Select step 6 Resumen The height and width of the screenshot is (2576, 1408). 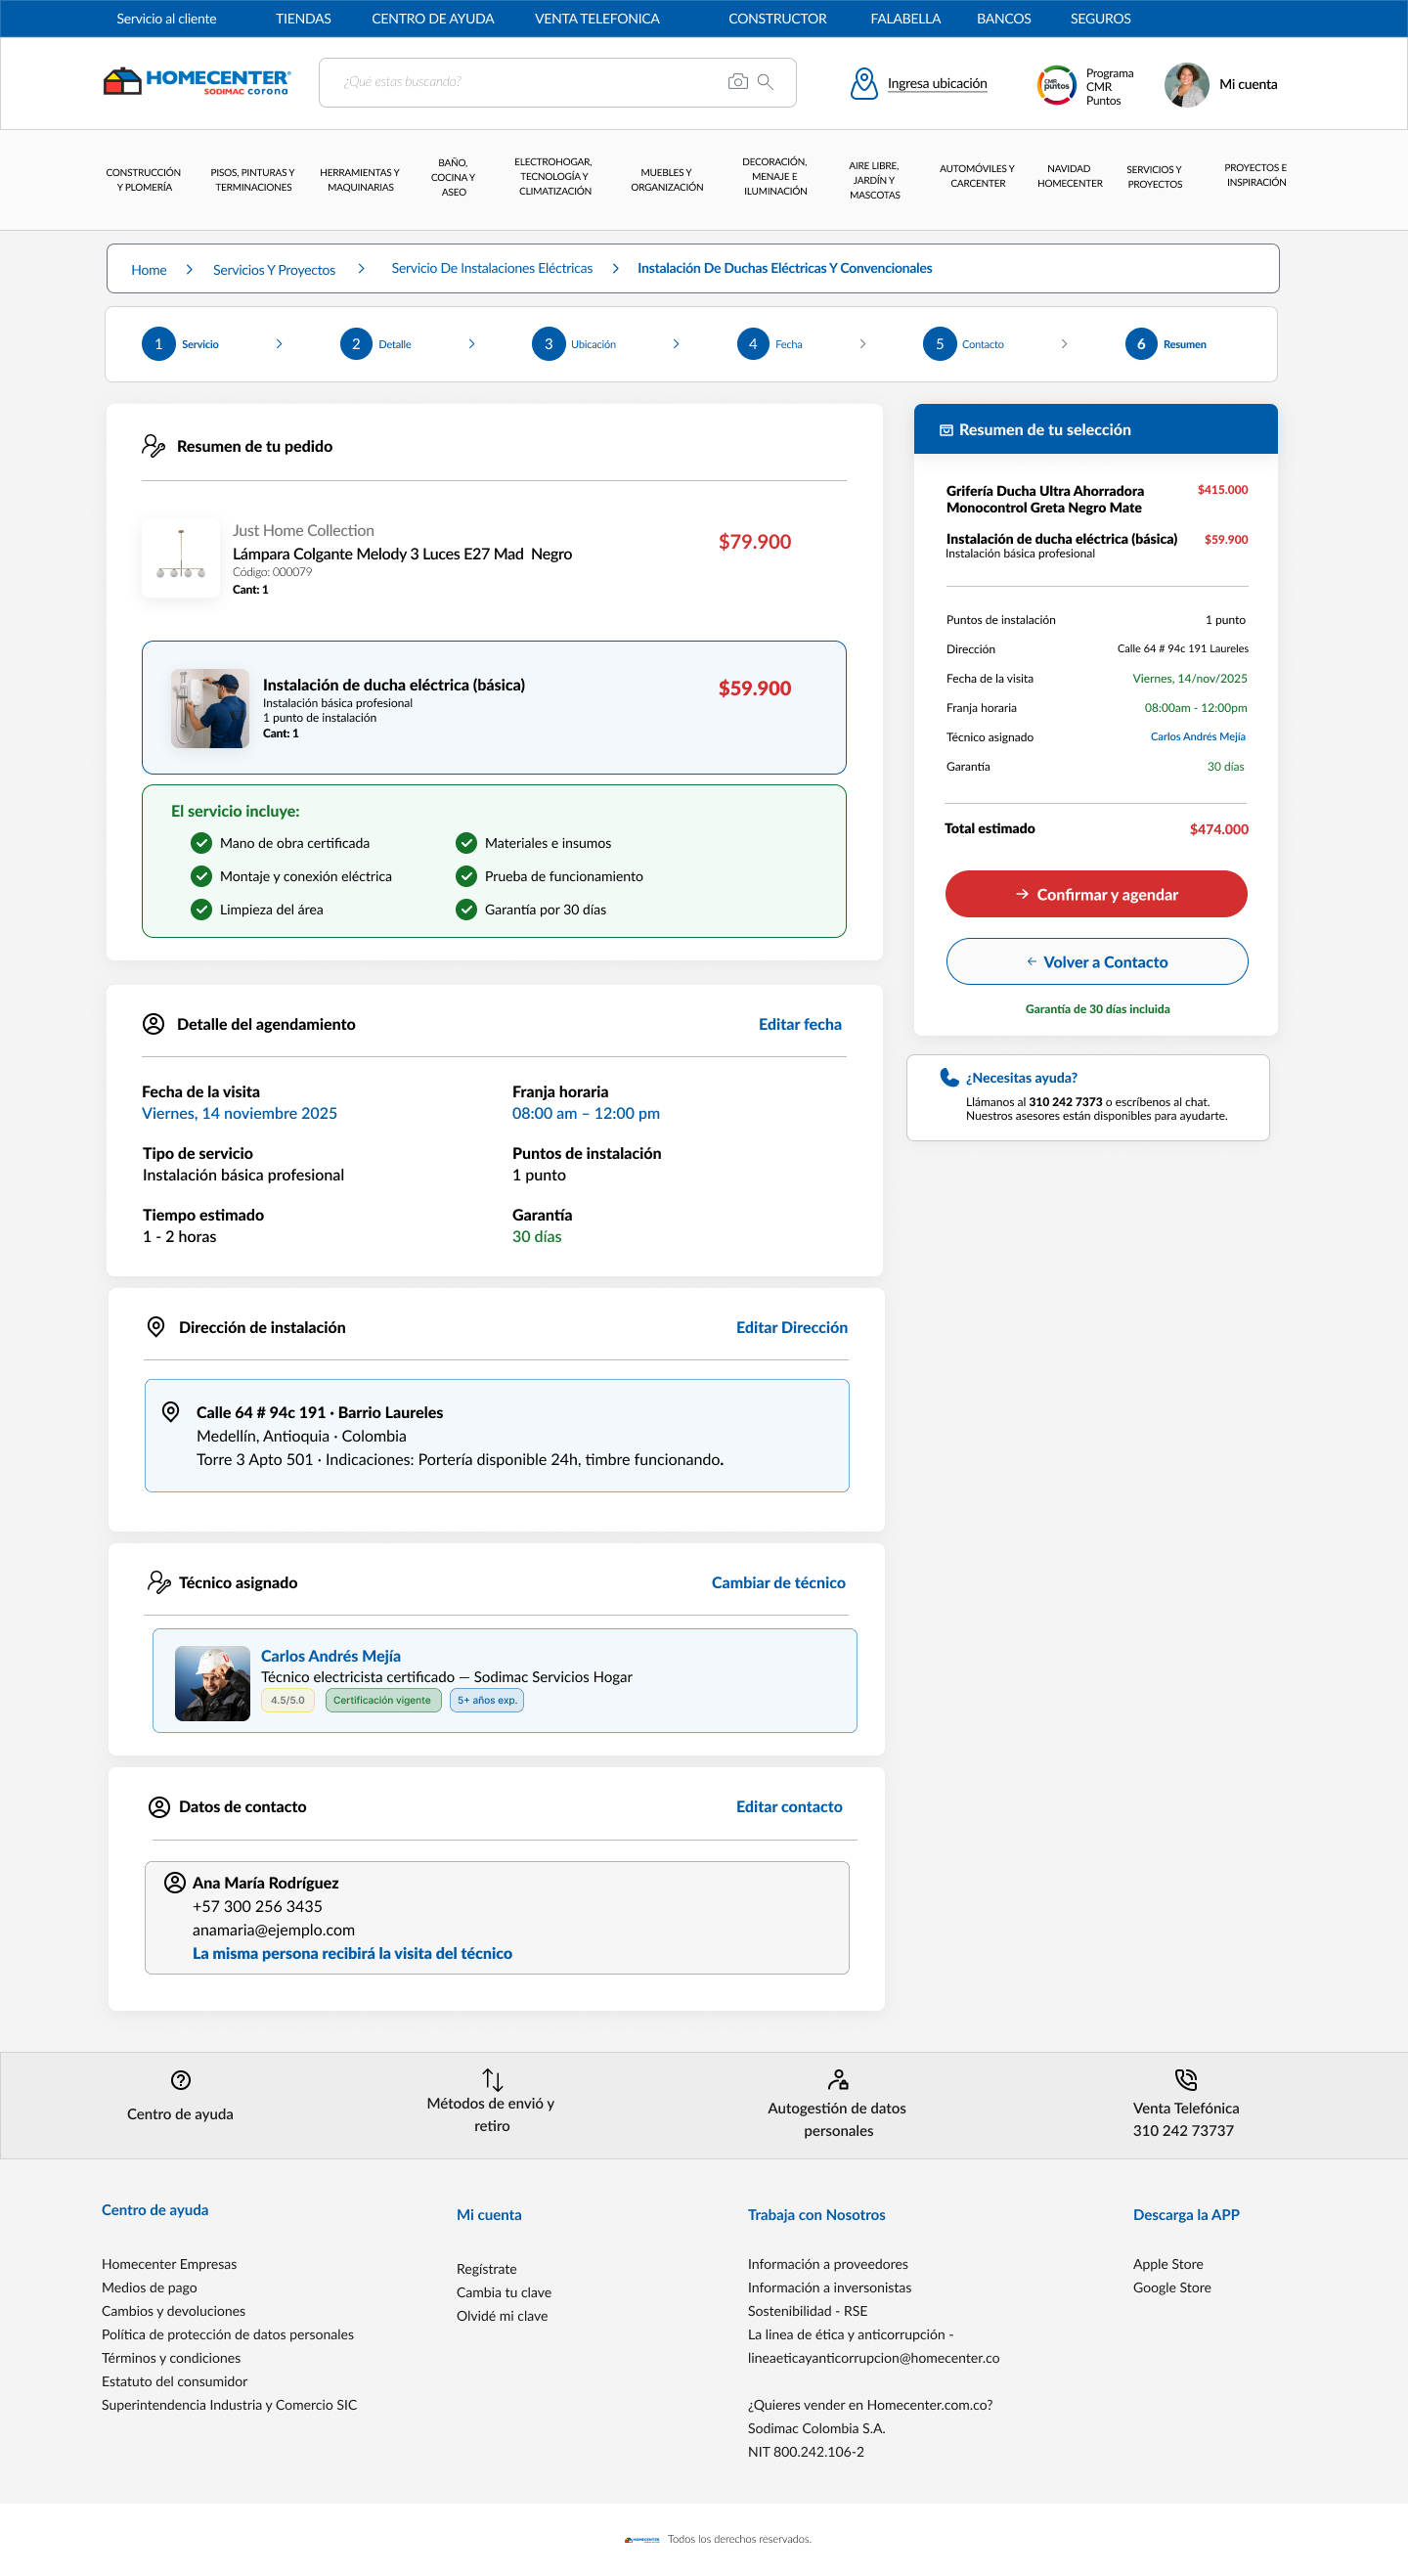click(1166, 344)
